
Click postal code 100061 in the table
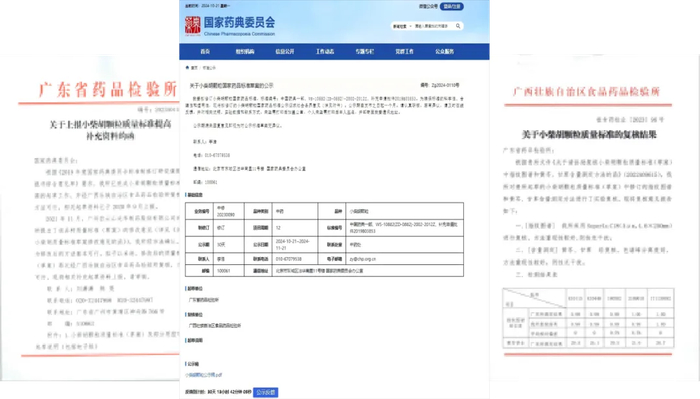[223, 270]
